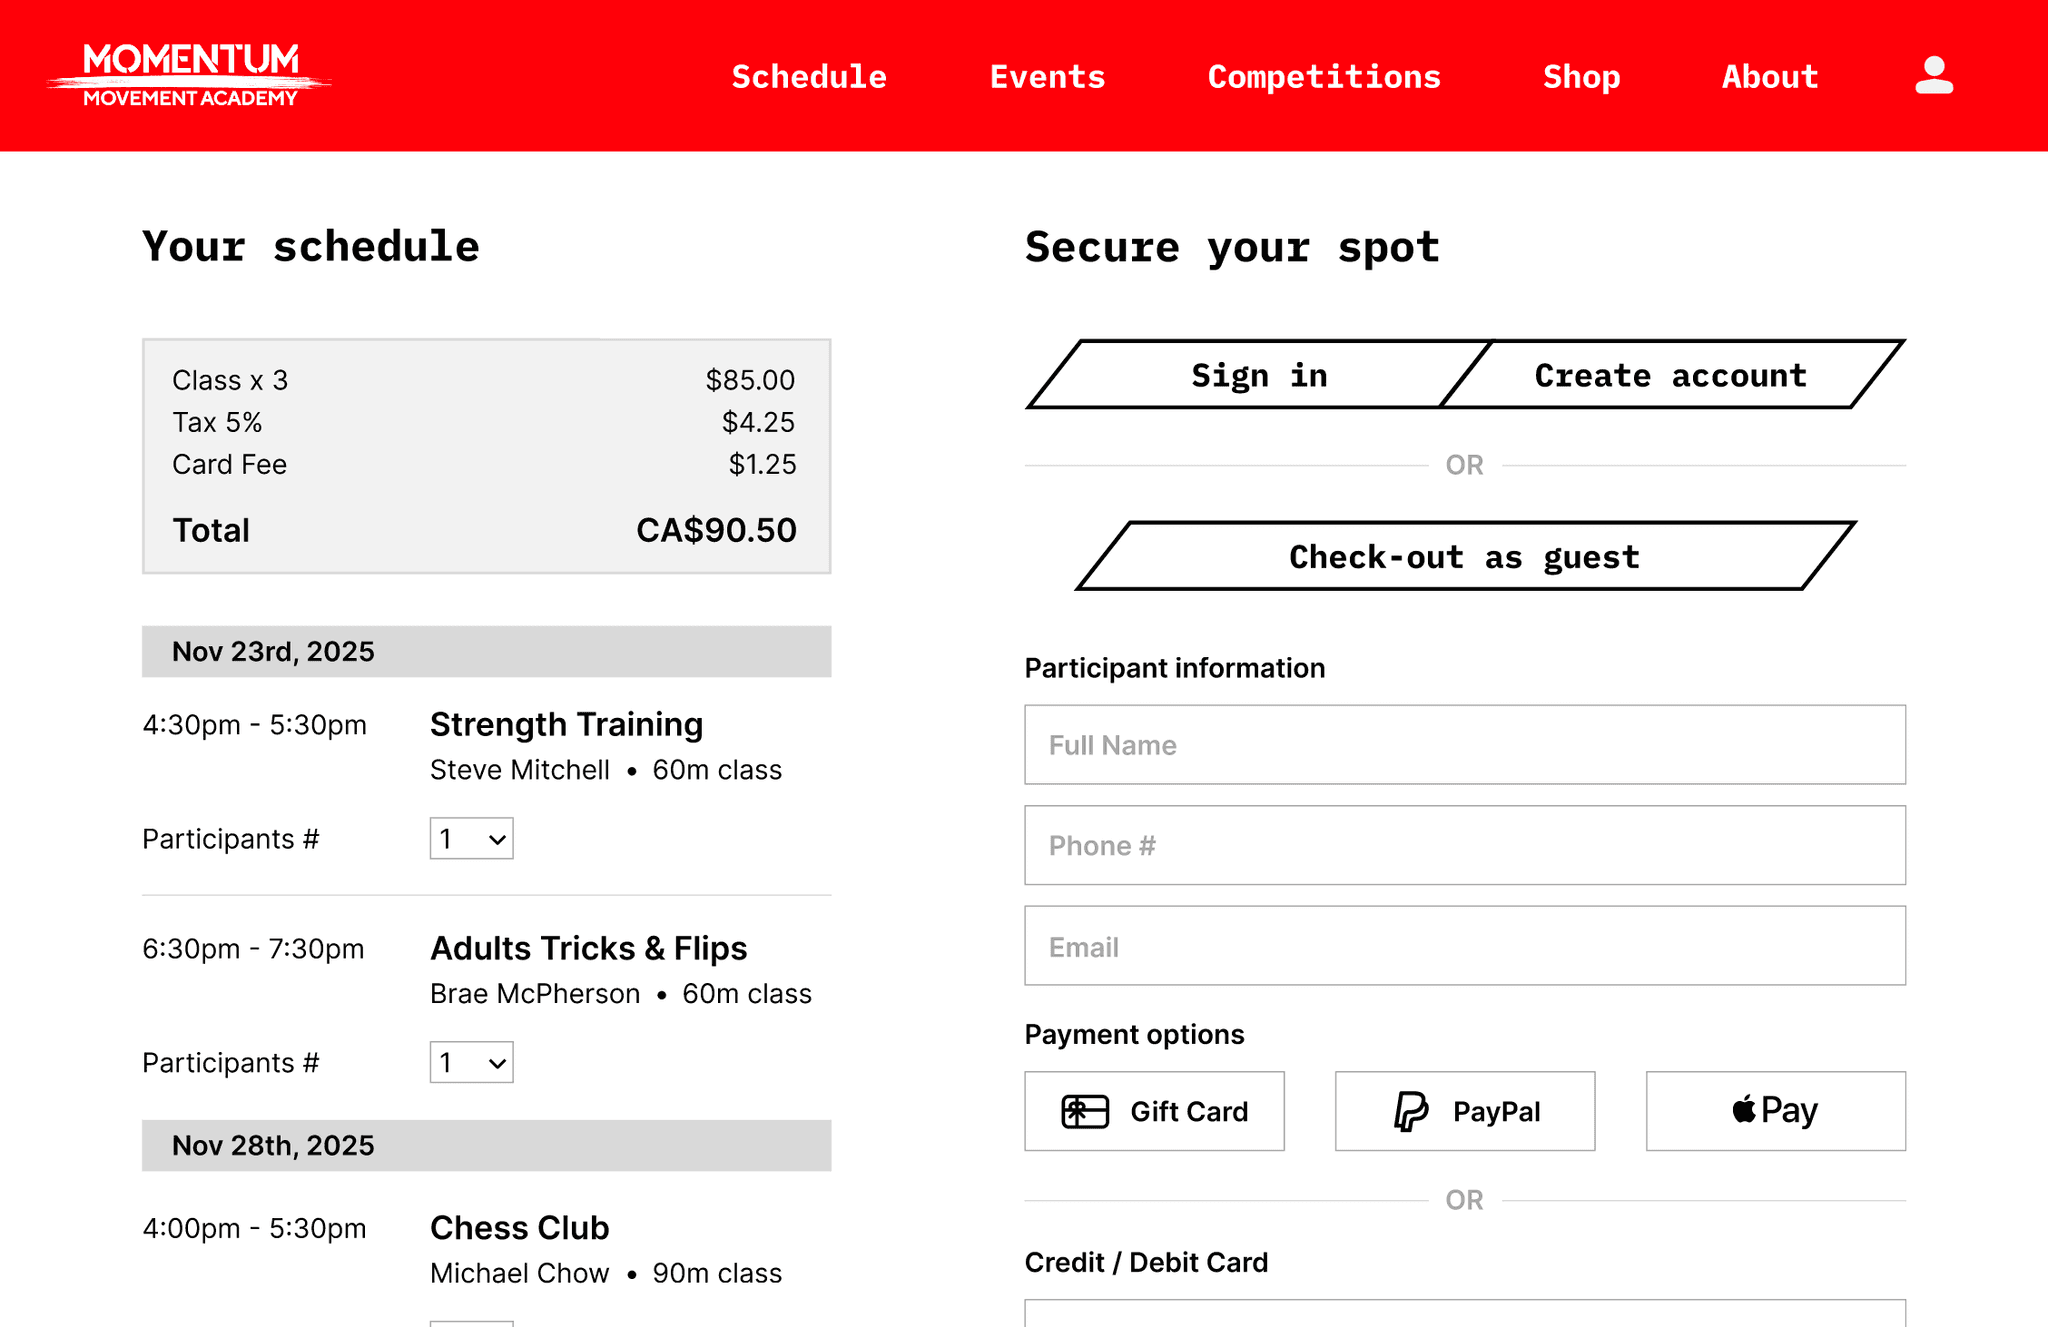Open the Schedule menu item

pos(808,77)
